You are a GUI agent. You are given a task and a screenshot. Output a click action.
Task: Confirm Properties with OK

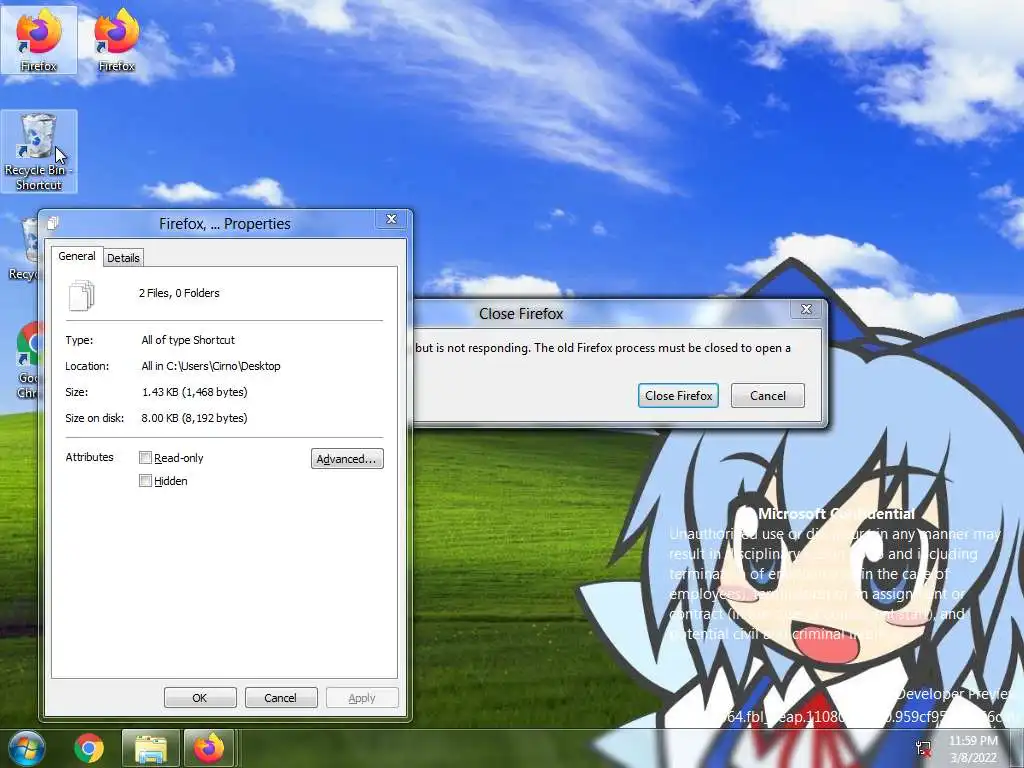point(200,697)
